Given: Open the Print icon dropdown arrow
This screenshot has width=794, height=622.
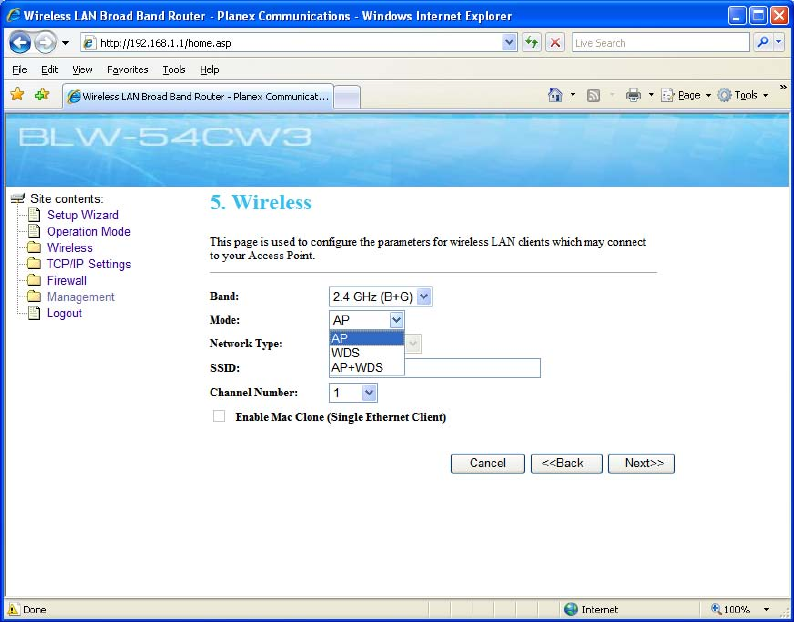Looking at the screenshot, I should pyautogui.click(x=651, y=95).
